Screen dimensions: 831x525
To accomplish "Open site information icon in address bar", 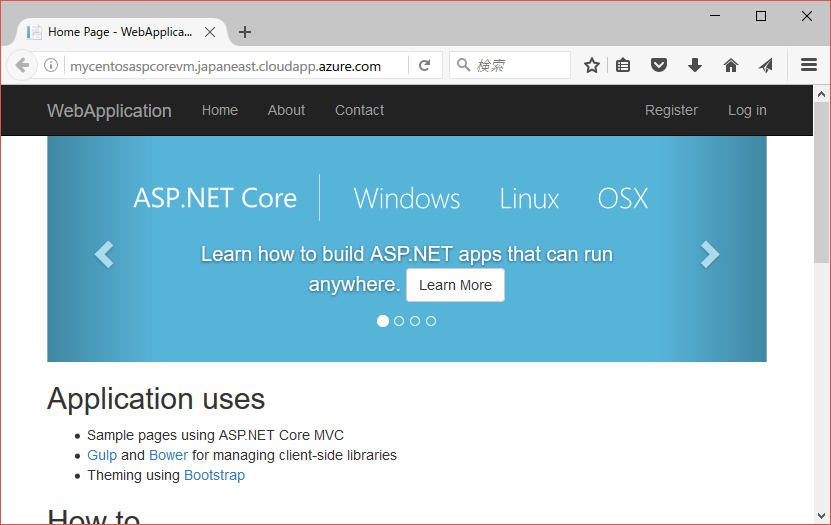I will tap(51, 65).
